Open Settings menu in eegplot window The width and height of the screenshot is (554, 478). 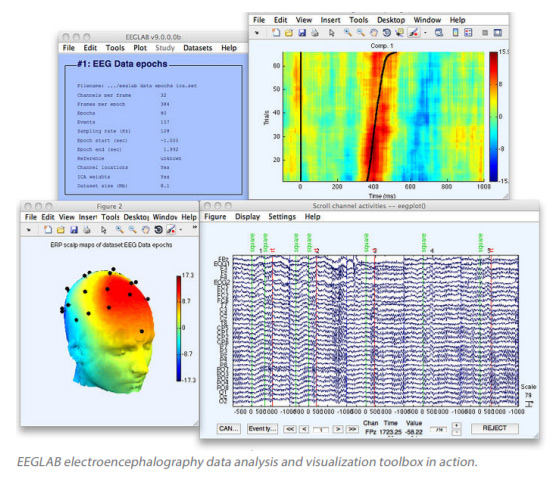point(282,217)
